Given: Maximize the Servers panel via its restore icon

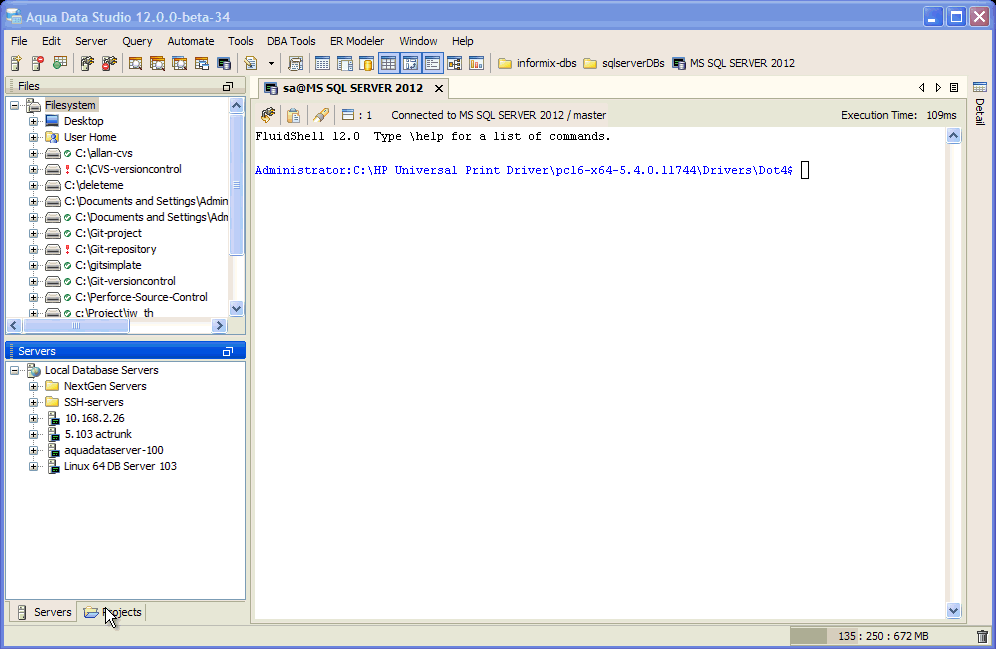Looking at the screenshot, I should click(228, 351).
